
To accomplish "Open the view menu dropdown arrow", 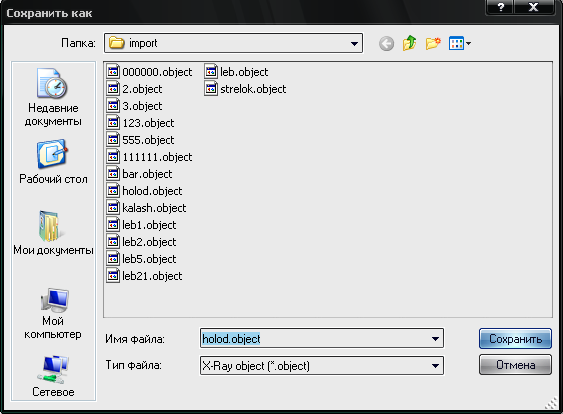I will [x=468, y=44].
